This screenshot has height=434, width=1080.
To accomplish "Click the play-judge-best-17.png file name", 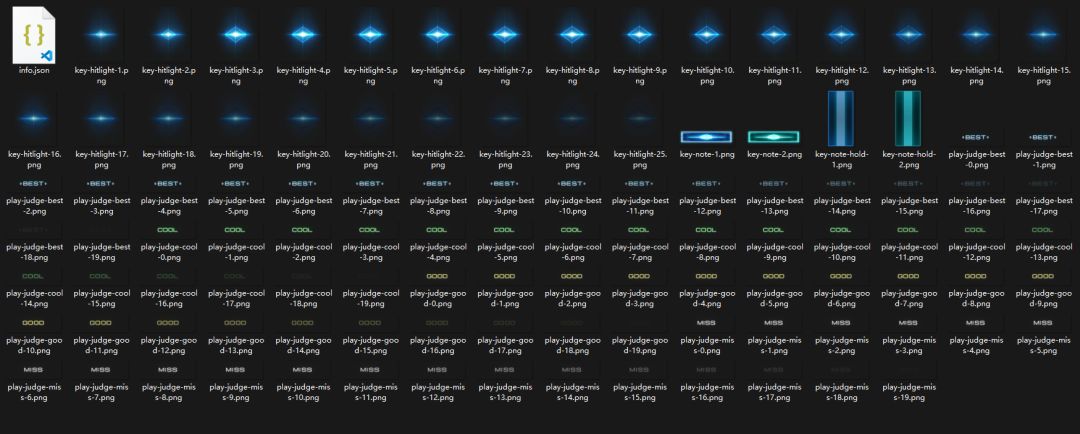I will [x=1043, y=205].
